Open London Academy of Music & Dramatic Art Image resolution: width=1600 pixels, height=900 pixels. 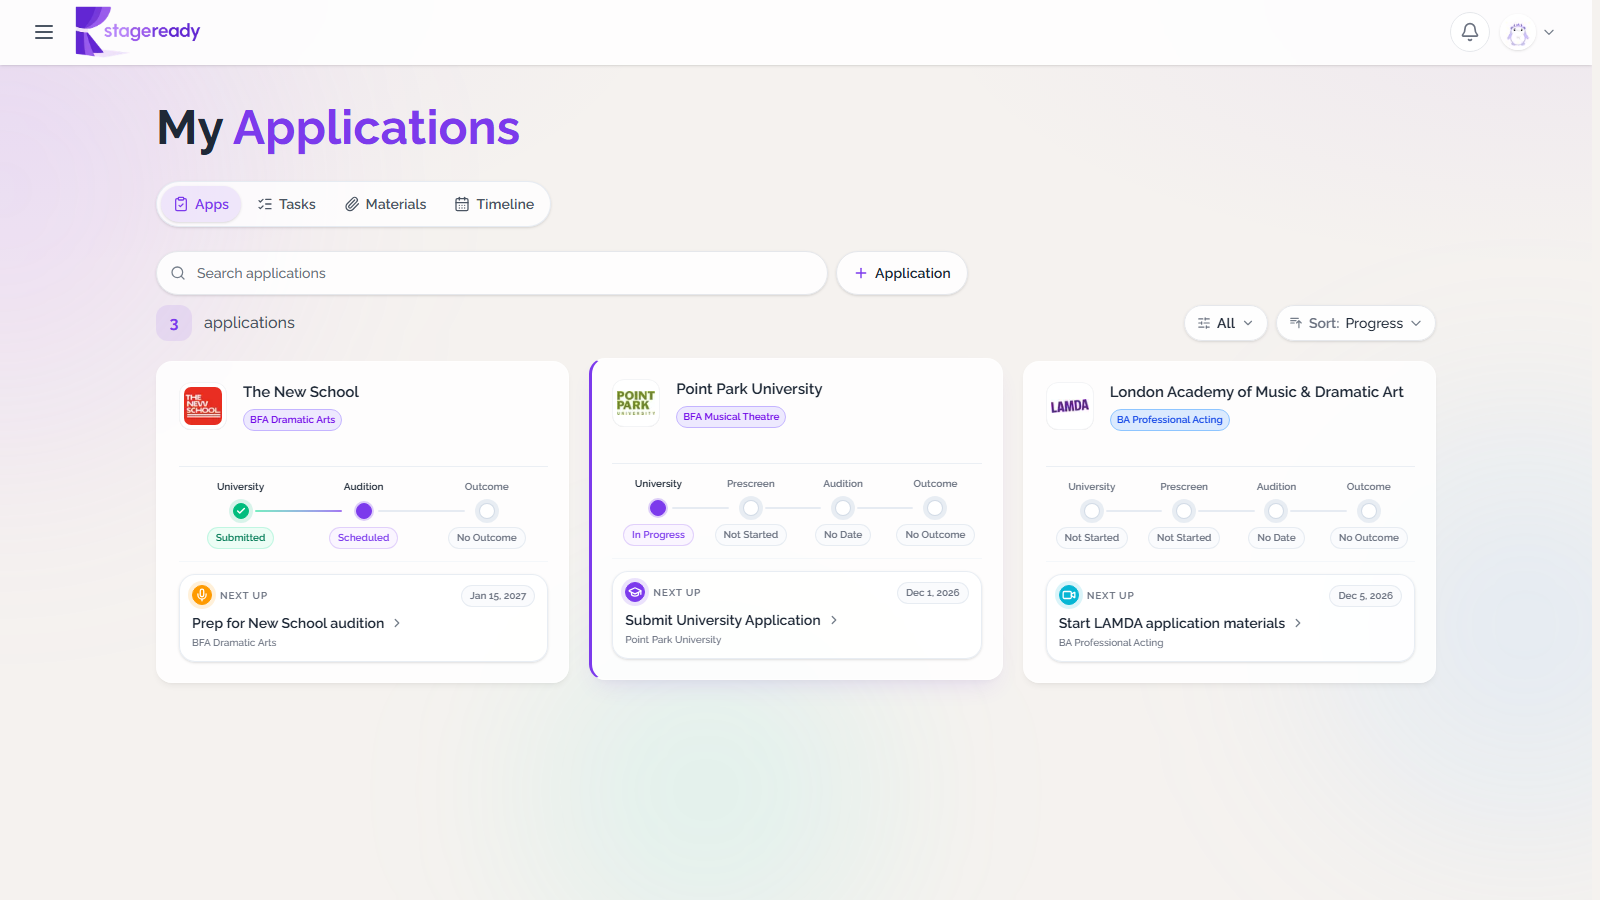(1257, 392)
